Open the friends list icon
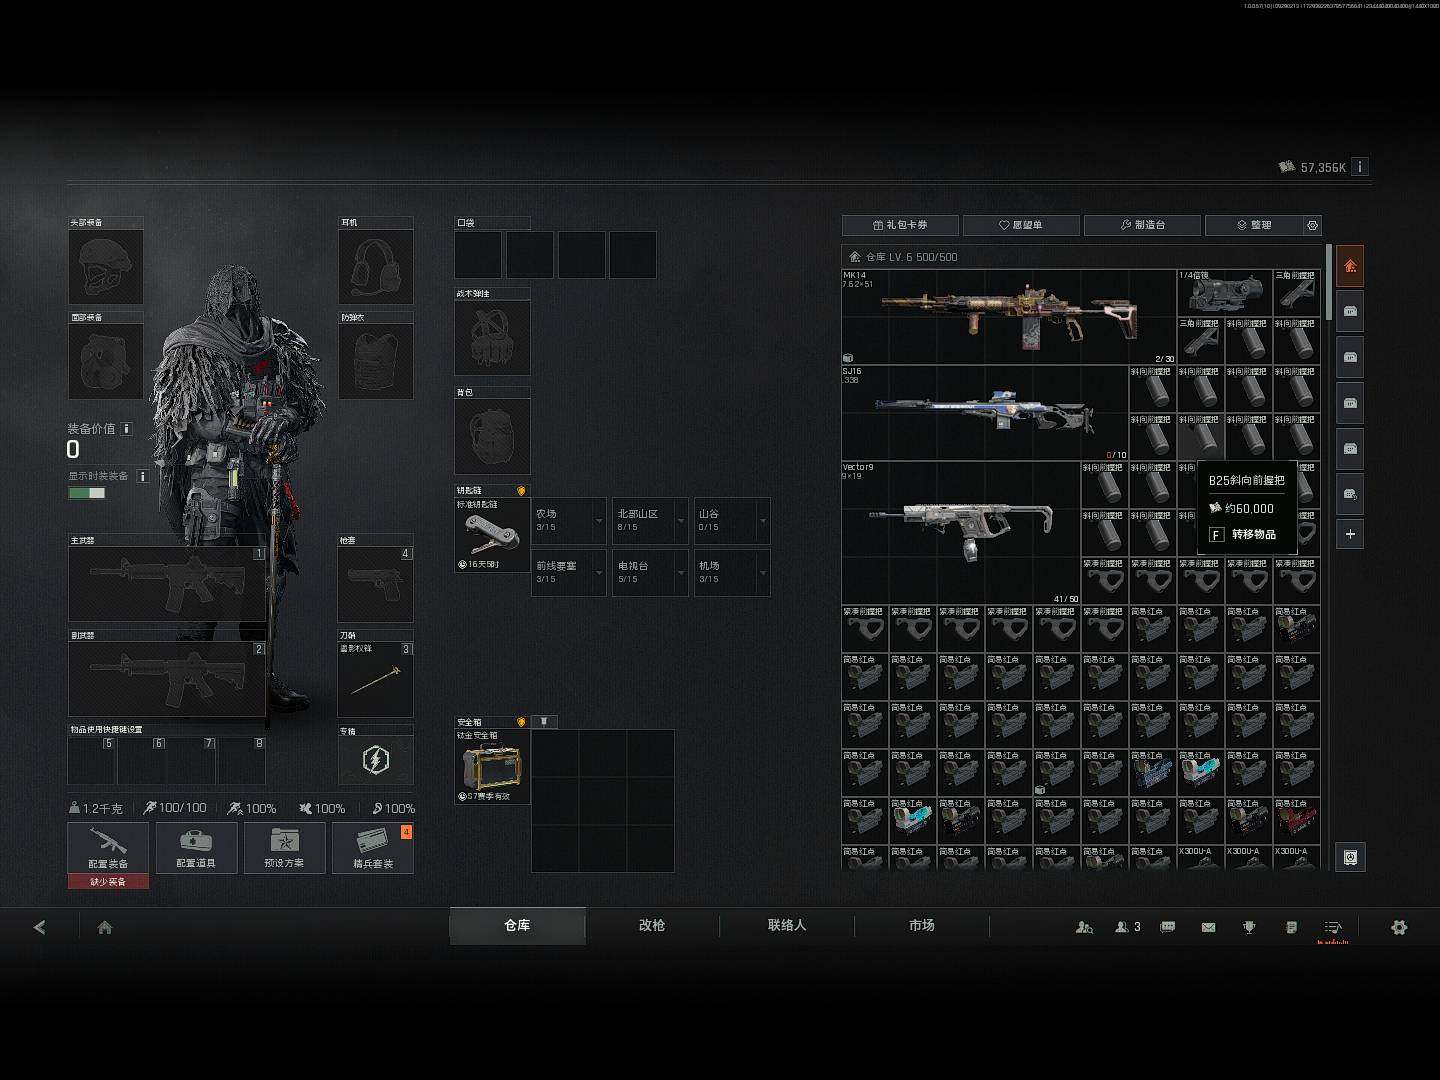Screen dimensions: 1440x1080 1084,927
